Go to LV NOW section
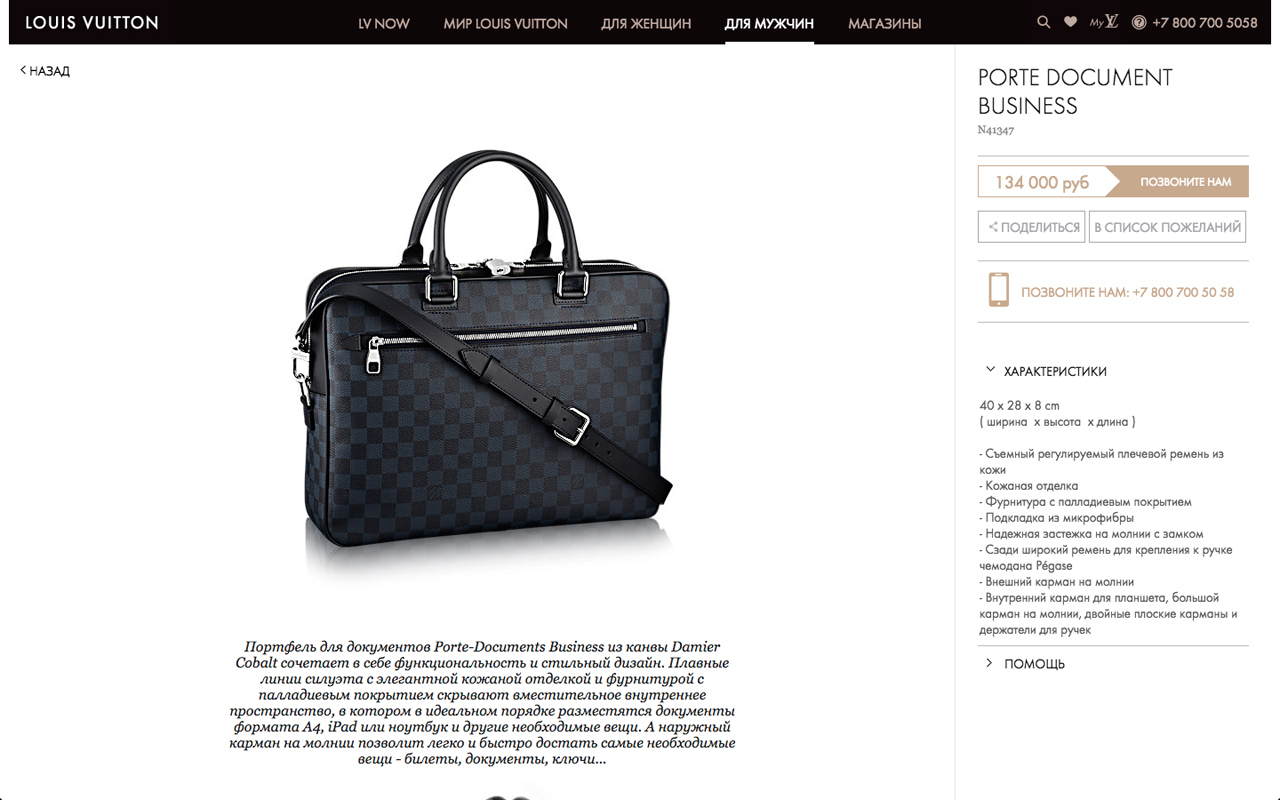Viewport: 1280px width, 800px height. [x=384, y=23]
